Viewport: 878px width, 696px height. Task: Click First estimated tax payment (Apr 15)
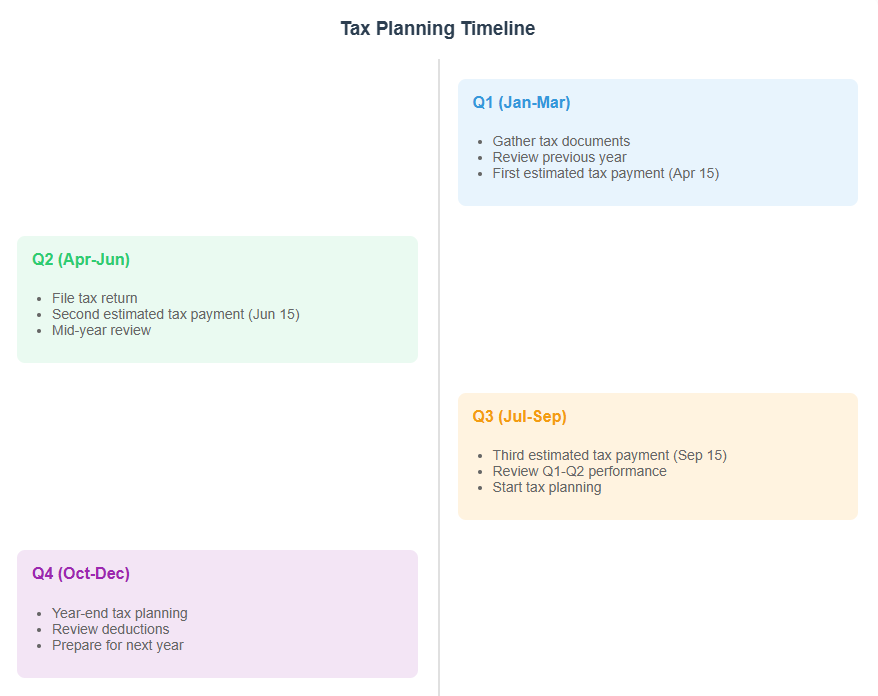[x=605, y=174]
